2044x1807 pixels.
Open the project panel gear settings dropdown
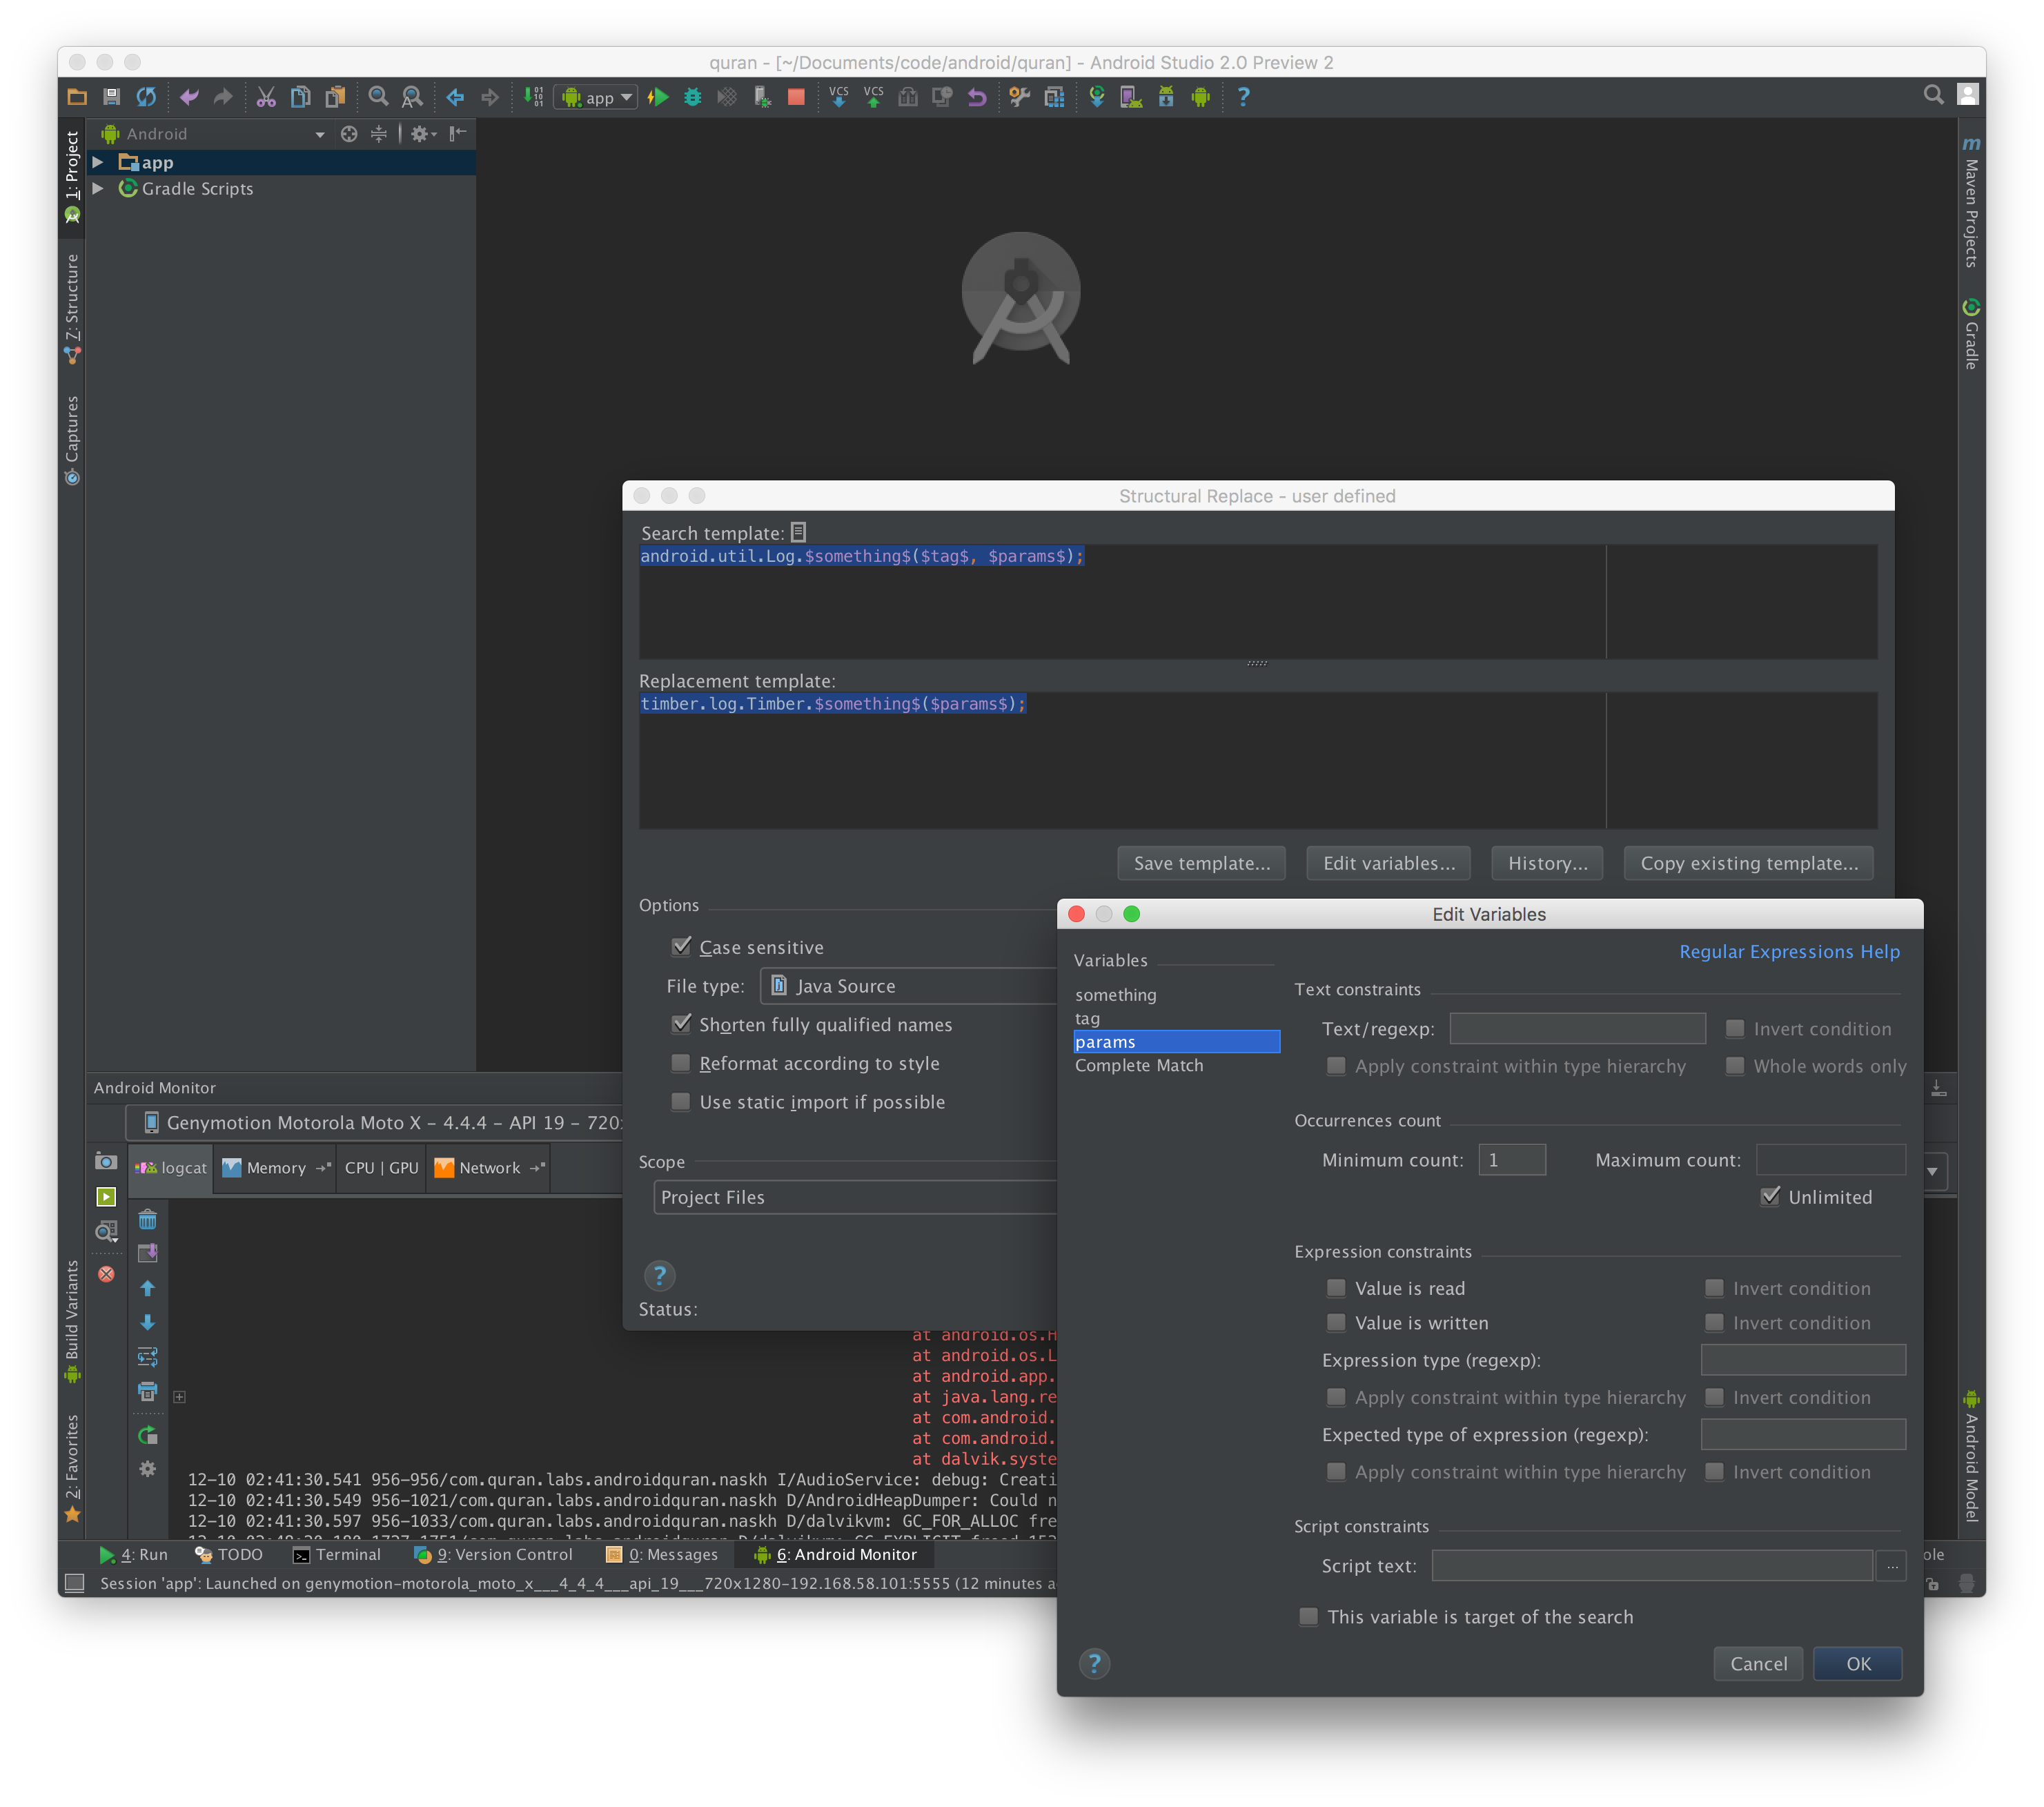423,134
